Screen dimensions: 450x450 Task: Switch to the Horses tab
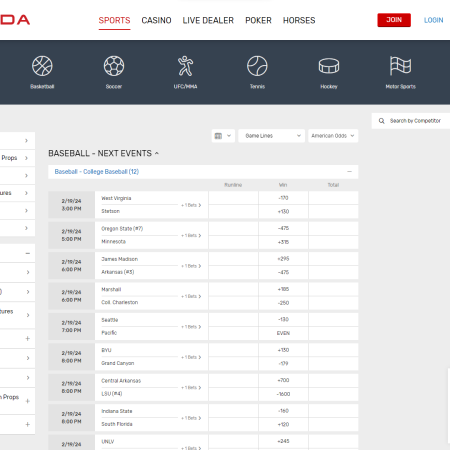point(299,21)
